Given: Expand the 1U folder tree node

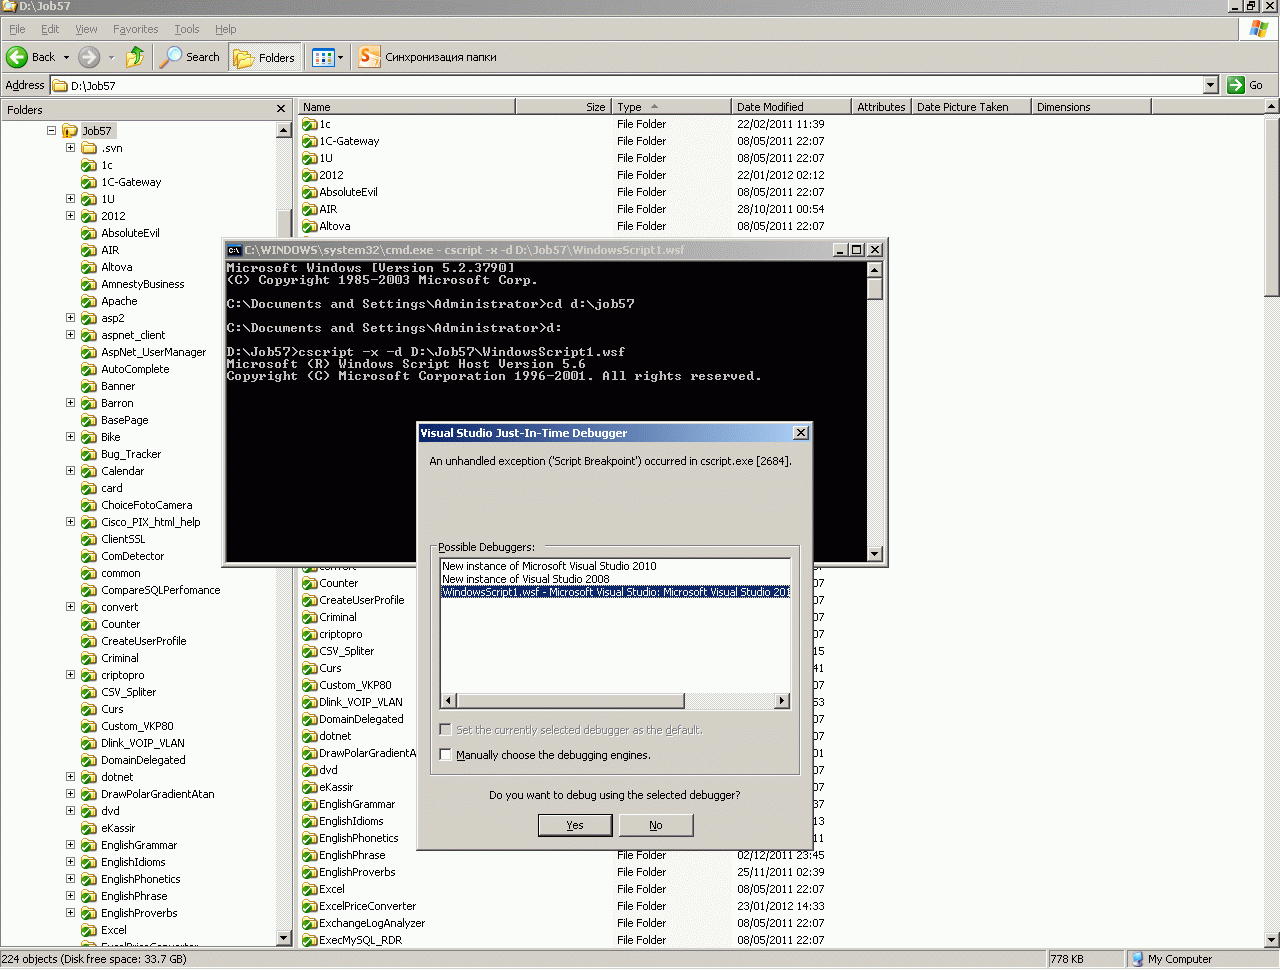Looking at the screenshot, I should [70, 199].
